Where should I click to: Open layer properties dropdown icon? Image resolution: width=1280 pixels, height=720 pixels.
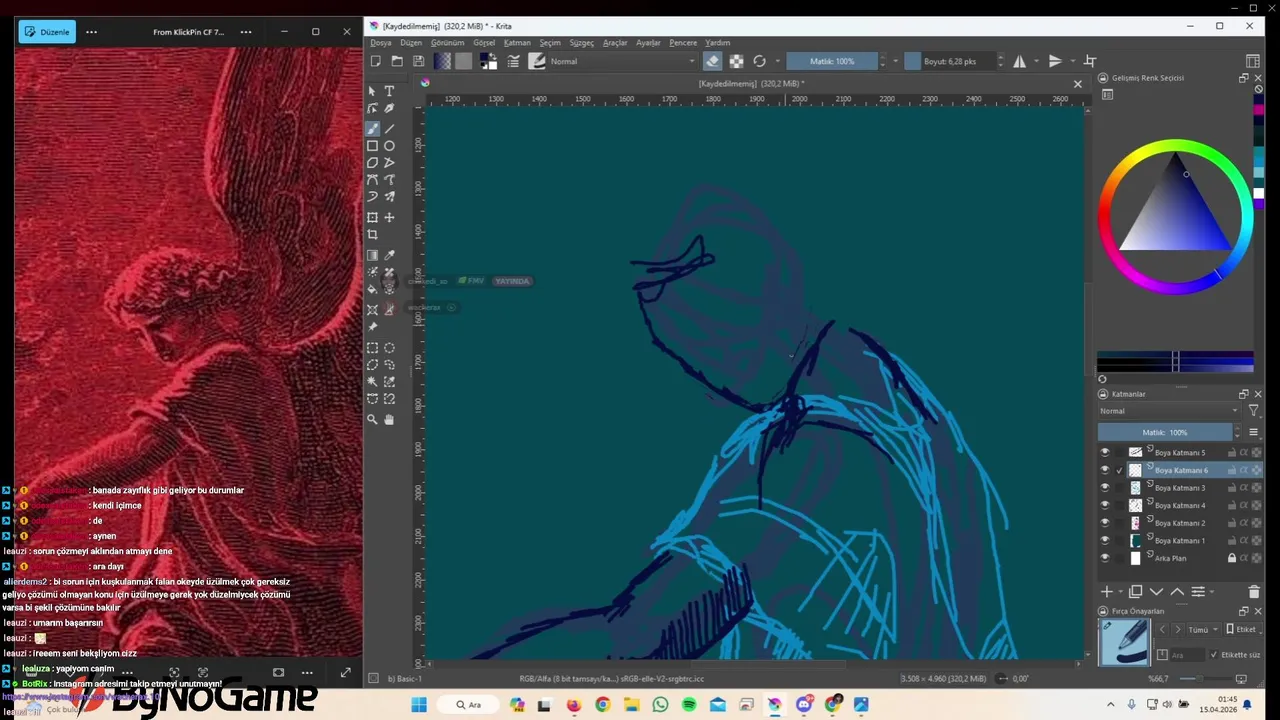[x=1200, y=592]
